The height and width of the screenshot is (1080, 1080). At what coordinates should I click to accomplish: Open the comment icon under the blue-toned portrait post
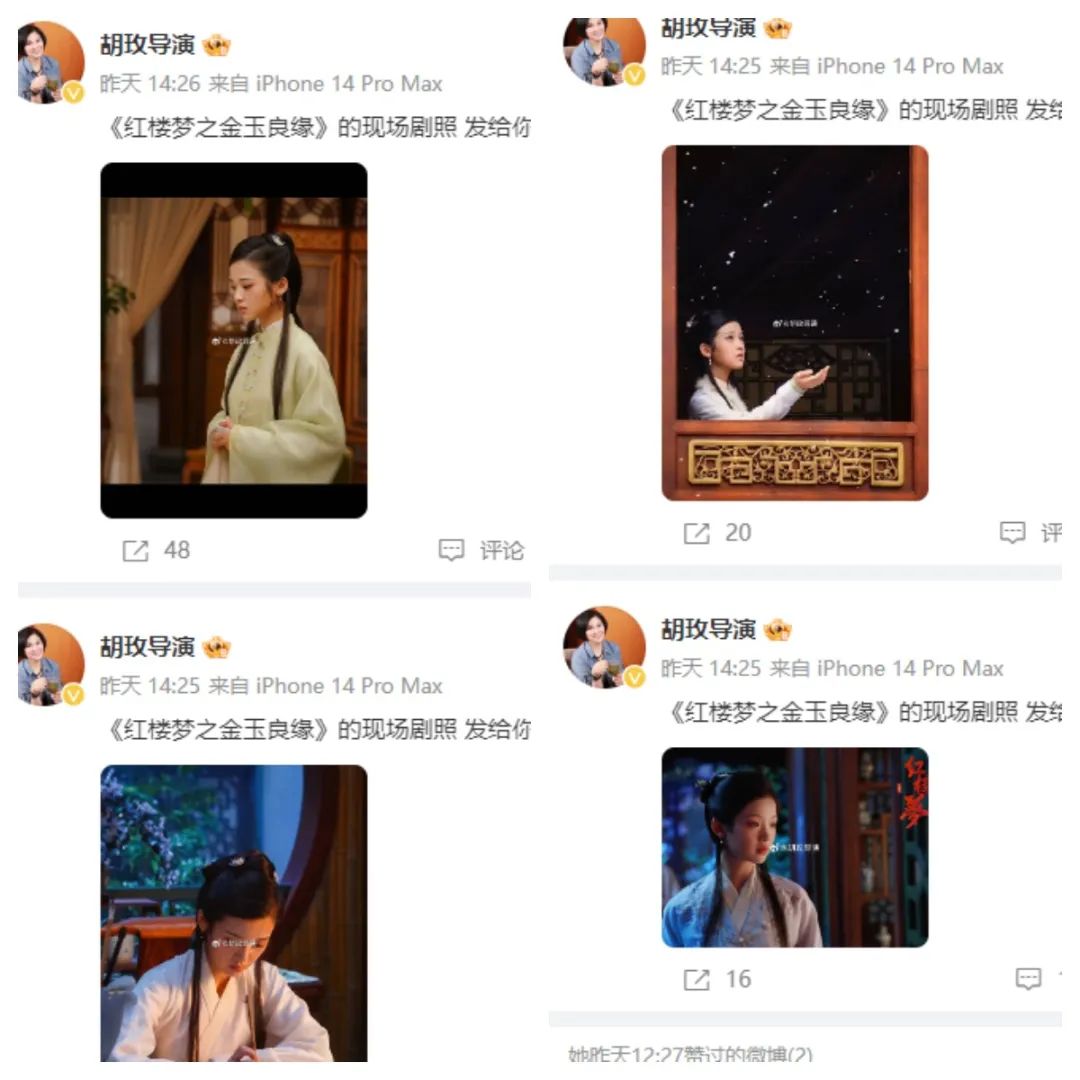click(1028, 979)
